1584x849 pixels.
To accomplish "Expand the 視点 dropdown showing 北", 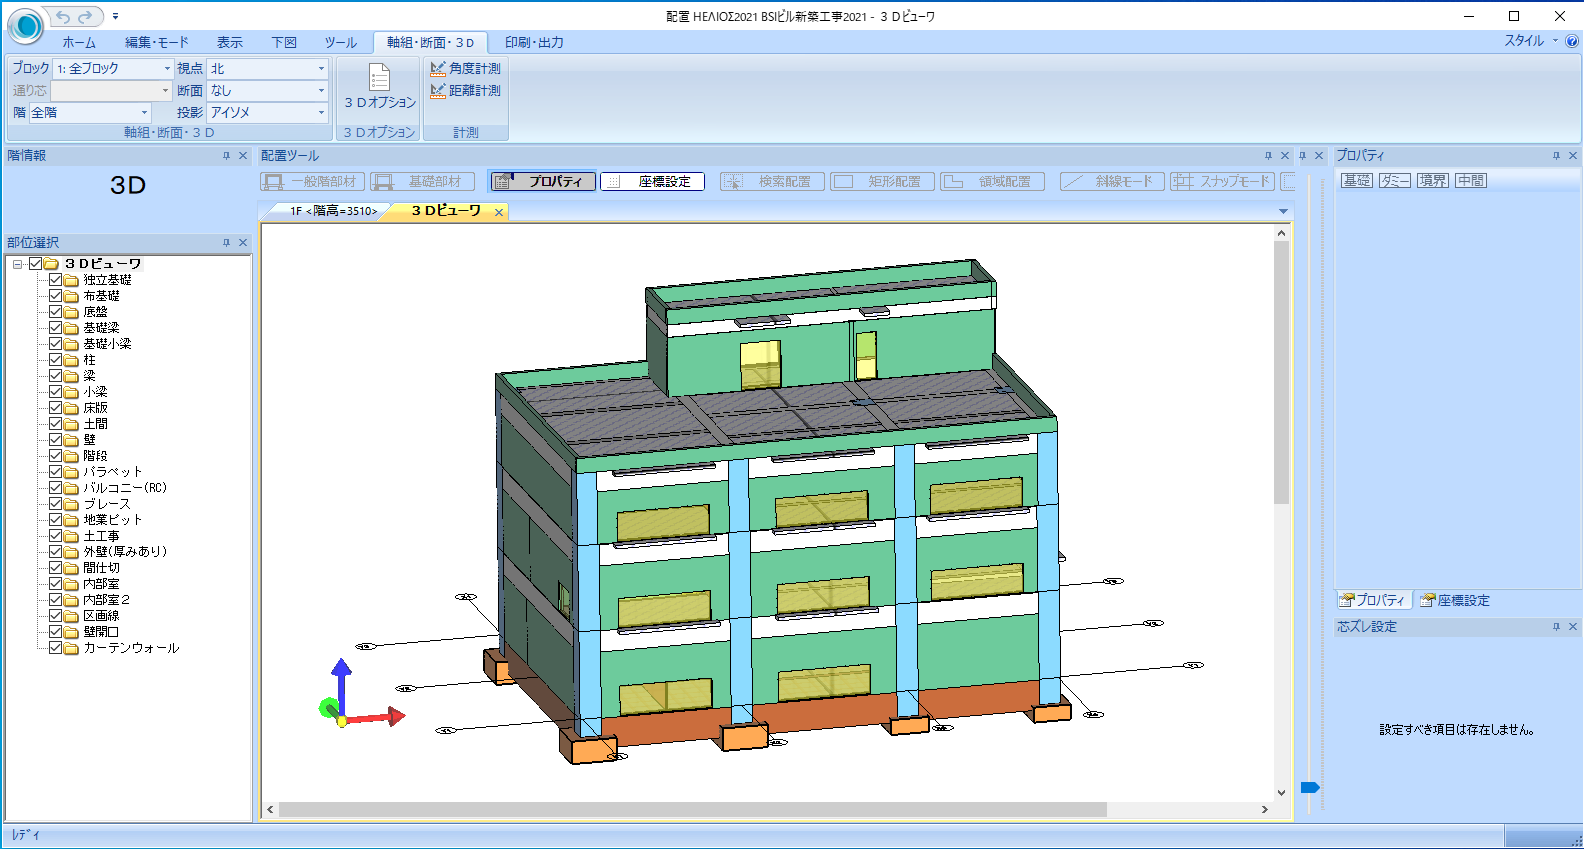I will [321, 68].
